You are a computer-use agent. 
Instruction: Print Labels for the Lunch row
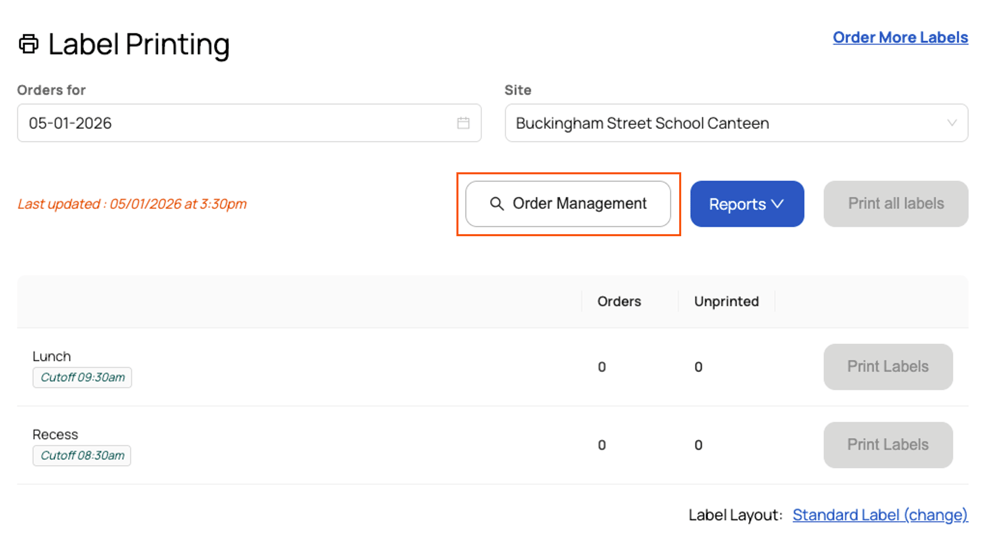coord(888,367)
